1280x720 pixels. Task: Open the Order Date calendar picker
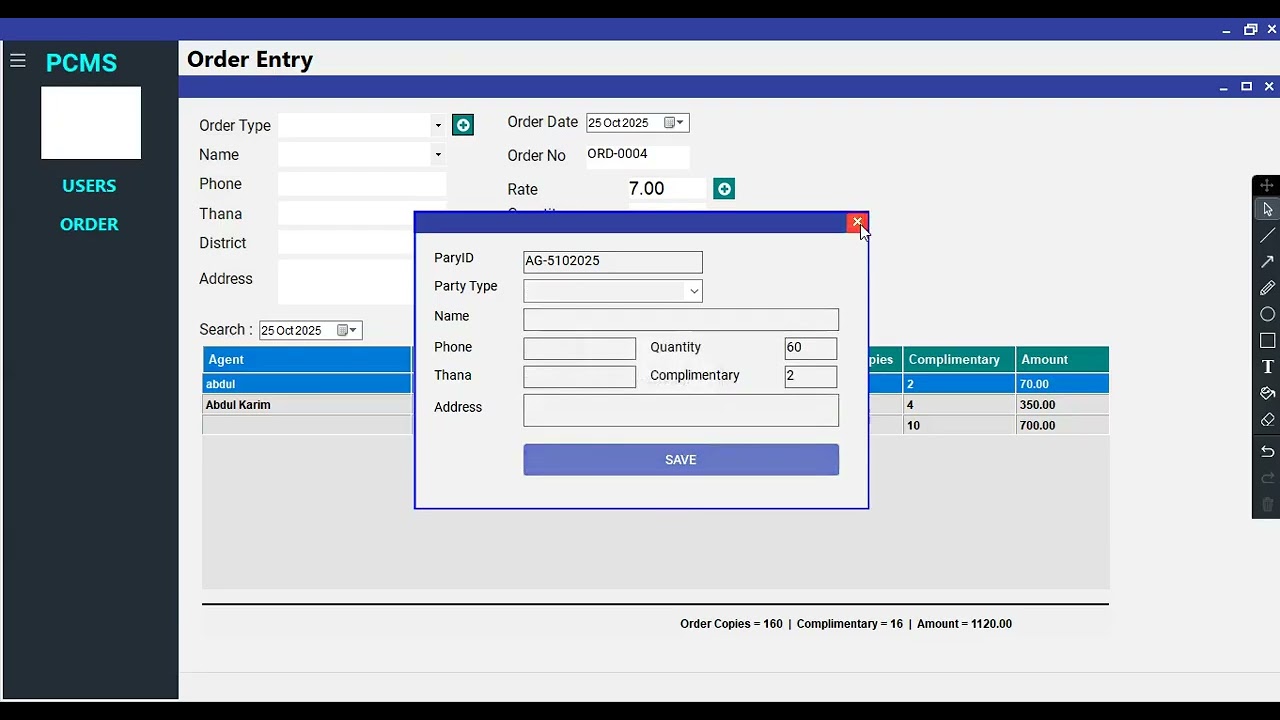[674, 123]
